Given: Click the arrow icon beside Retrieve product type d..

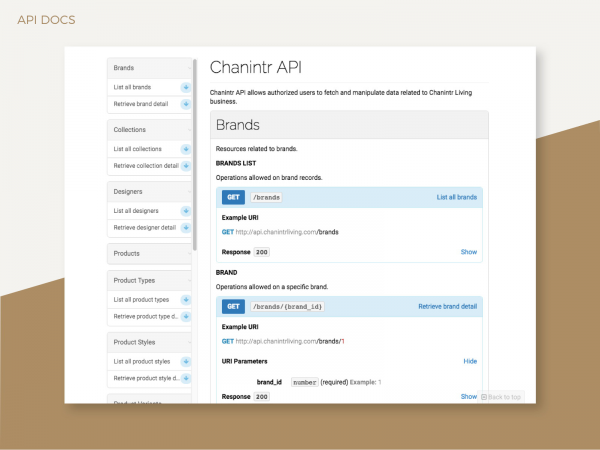Looking at the screenshot, I should [x=186, y=316].
